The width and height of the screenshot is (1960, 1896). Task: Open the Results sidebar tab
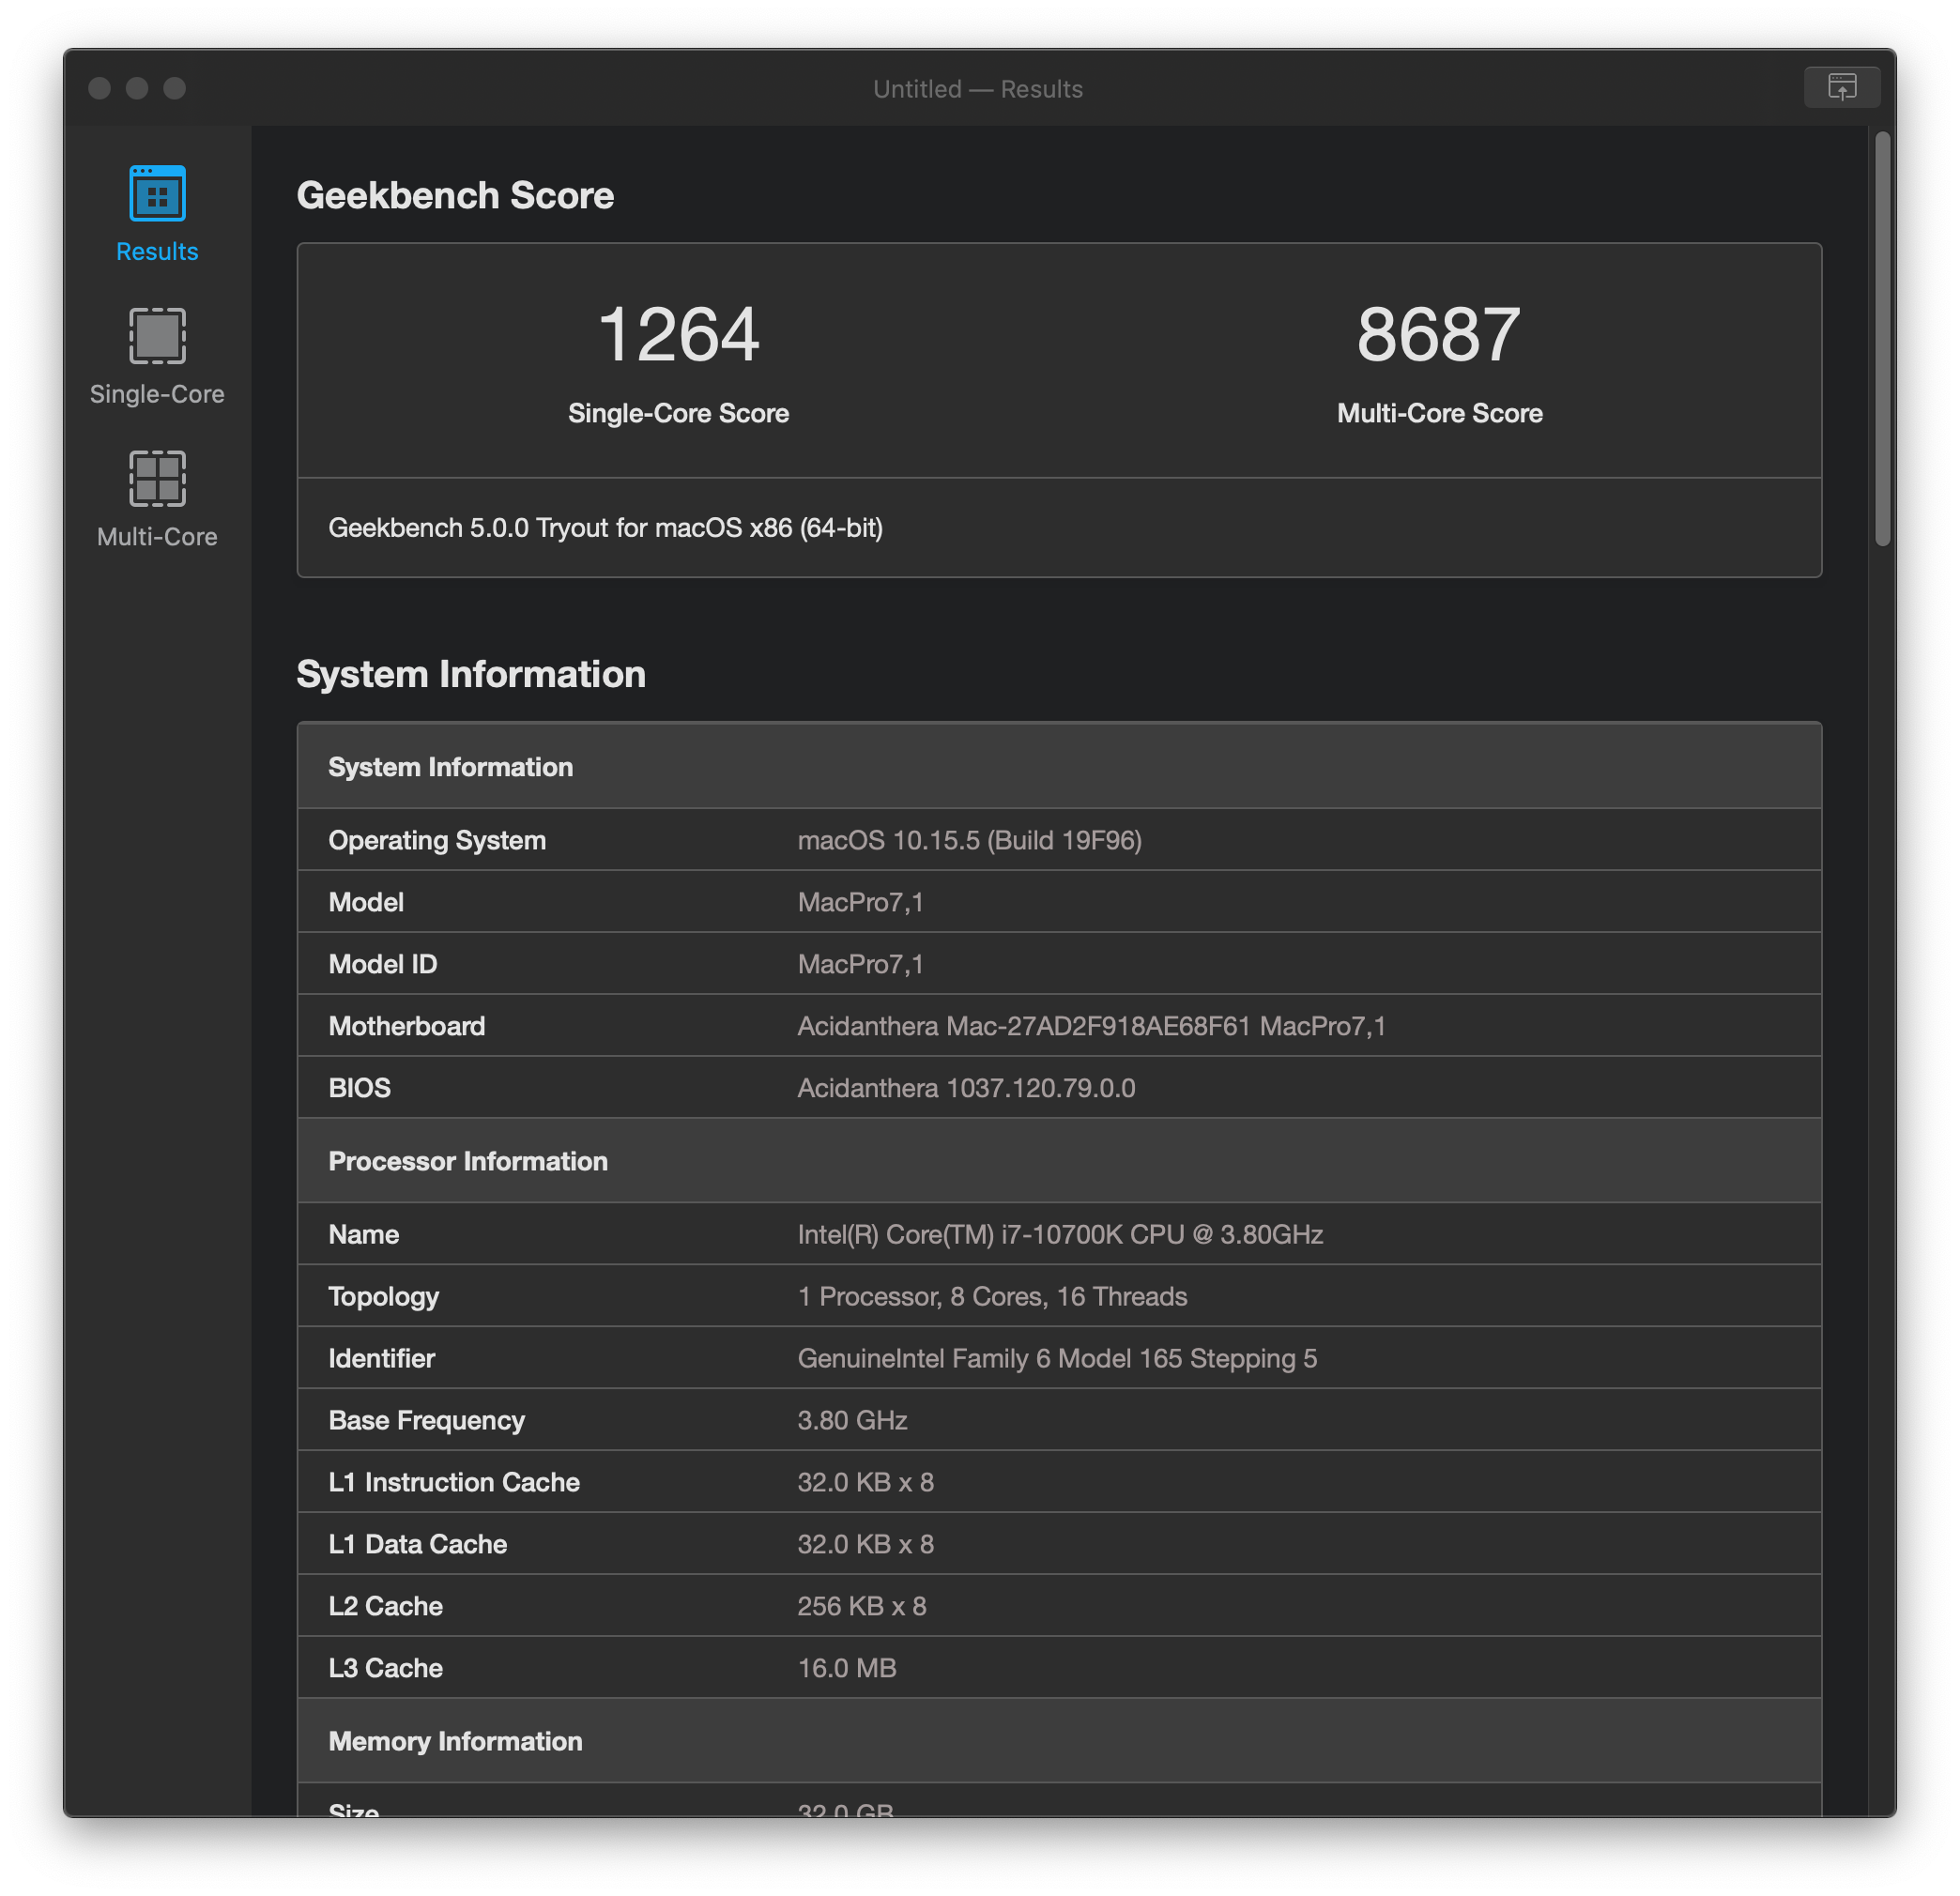(157, 215)
